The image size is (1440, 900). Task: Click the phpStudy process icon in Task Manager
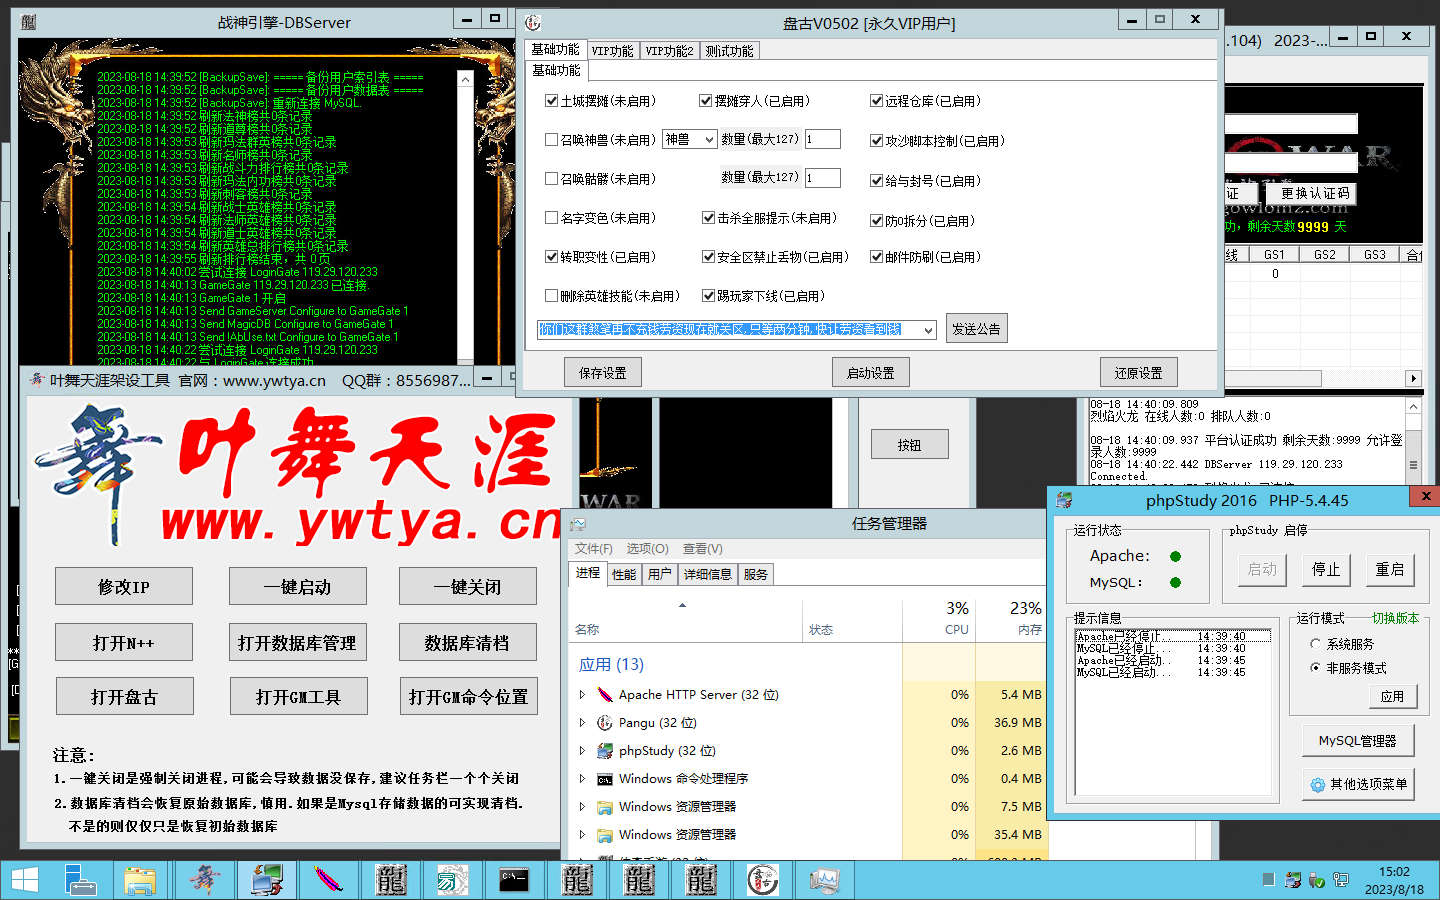605,750
